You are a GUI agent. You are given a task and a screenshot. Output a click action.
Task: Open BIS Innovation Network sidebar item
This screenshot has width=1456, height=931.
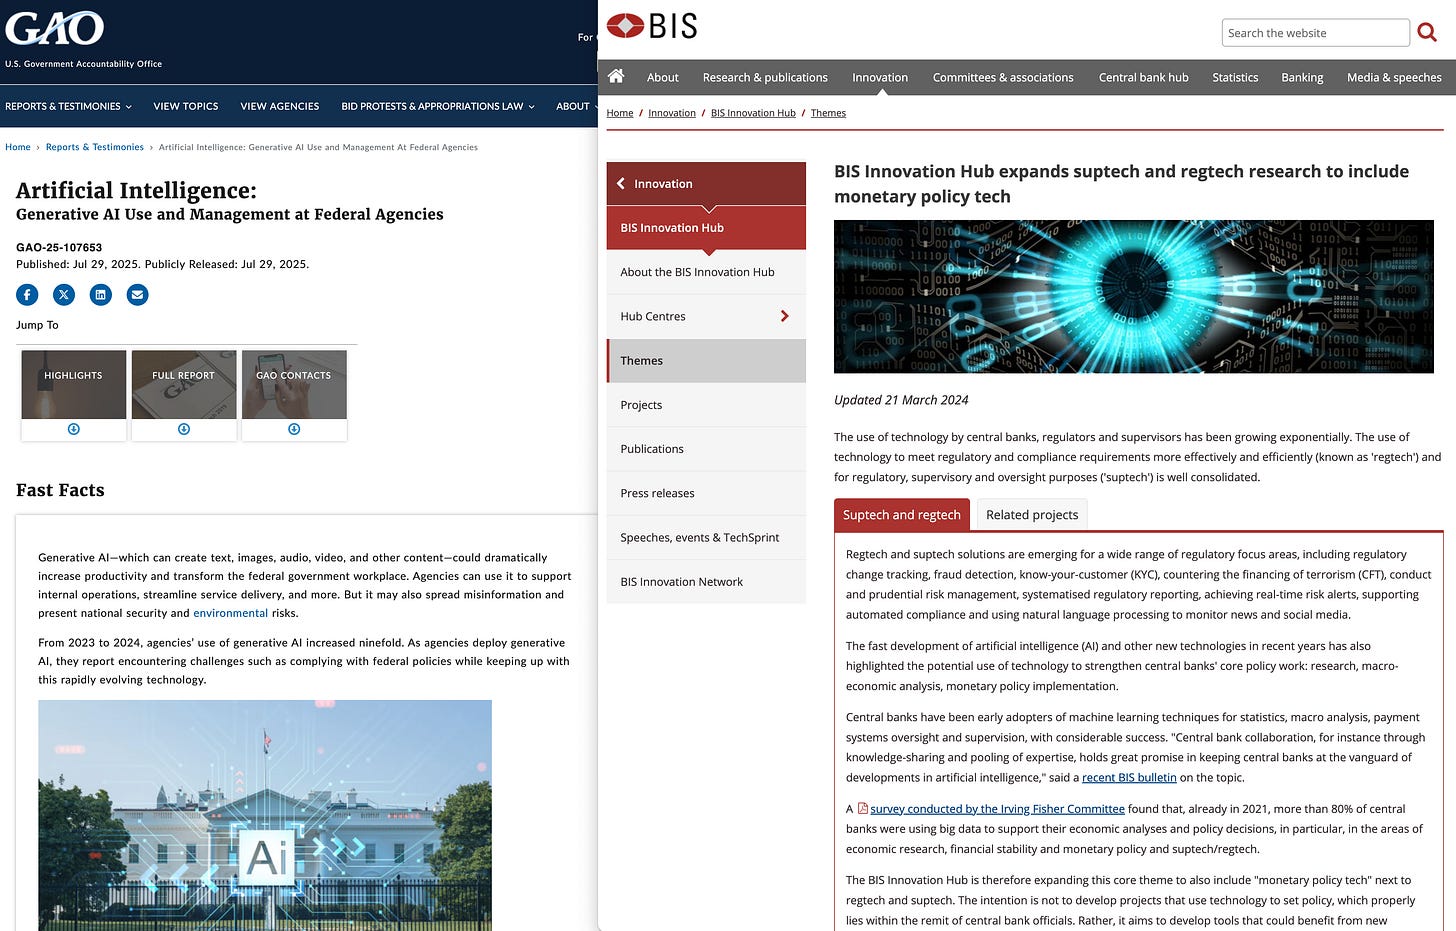click(706, 581)
